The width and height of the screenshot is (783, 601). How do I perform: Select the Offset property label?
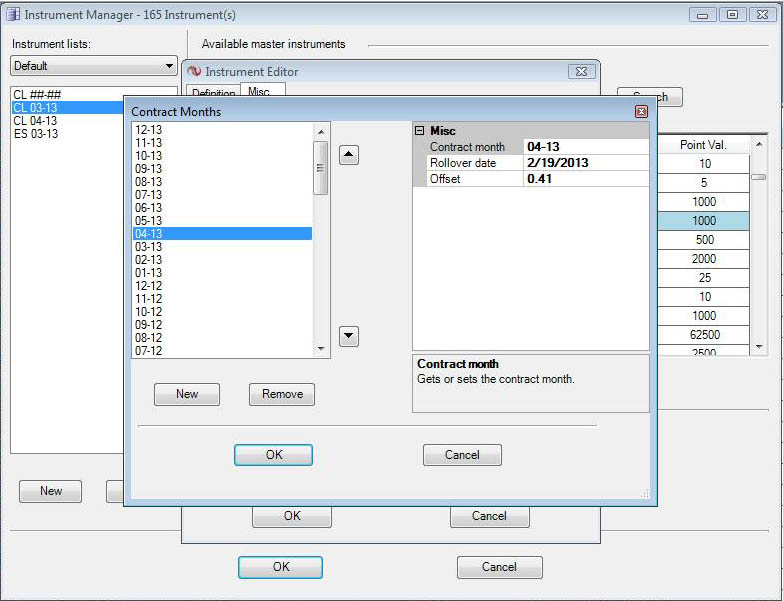(x=475, y=179)
